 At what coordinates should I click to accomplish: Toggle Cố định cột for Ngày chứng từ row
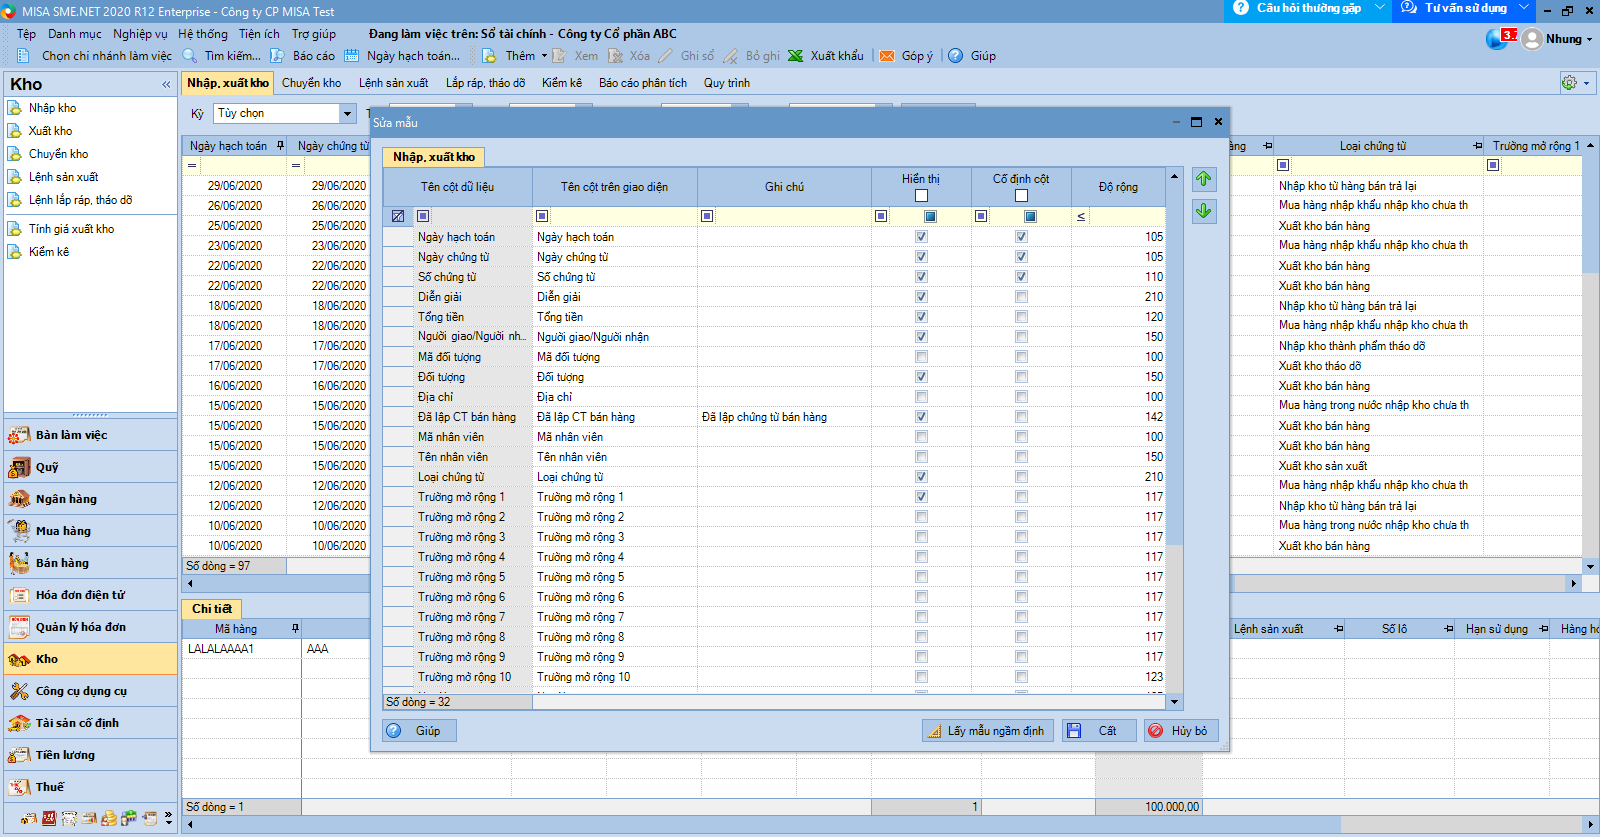pos(1021,257)
